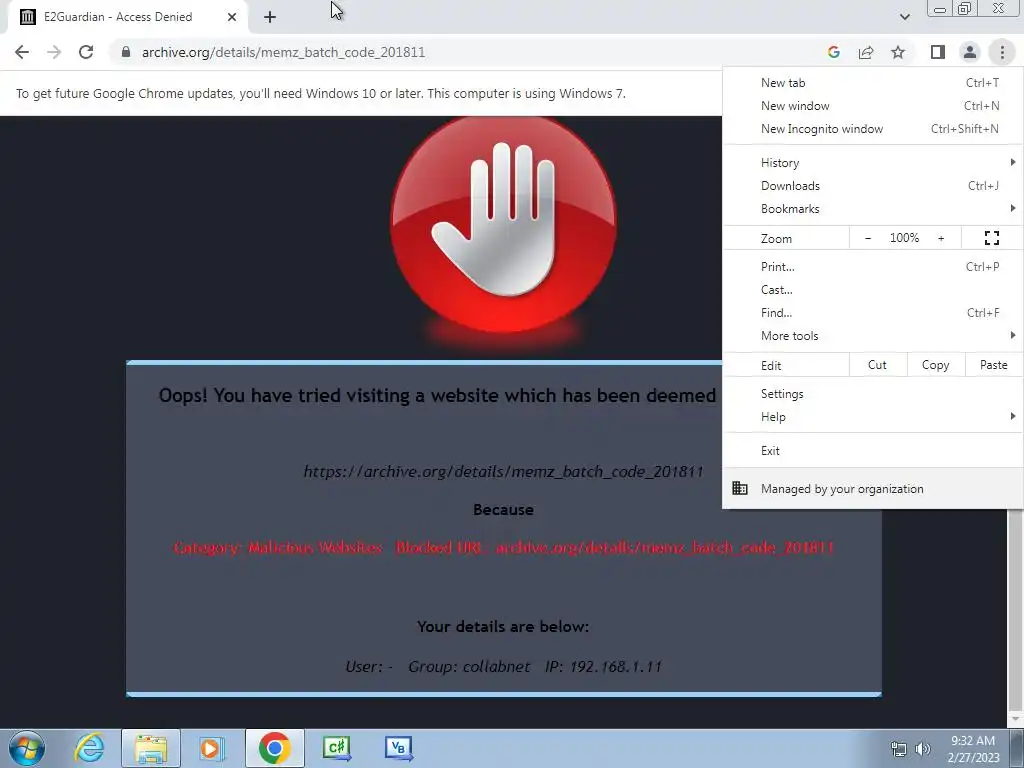Expand the More tools submenu
Viewport: 1024px width, 768px height.
coord(872,336)
